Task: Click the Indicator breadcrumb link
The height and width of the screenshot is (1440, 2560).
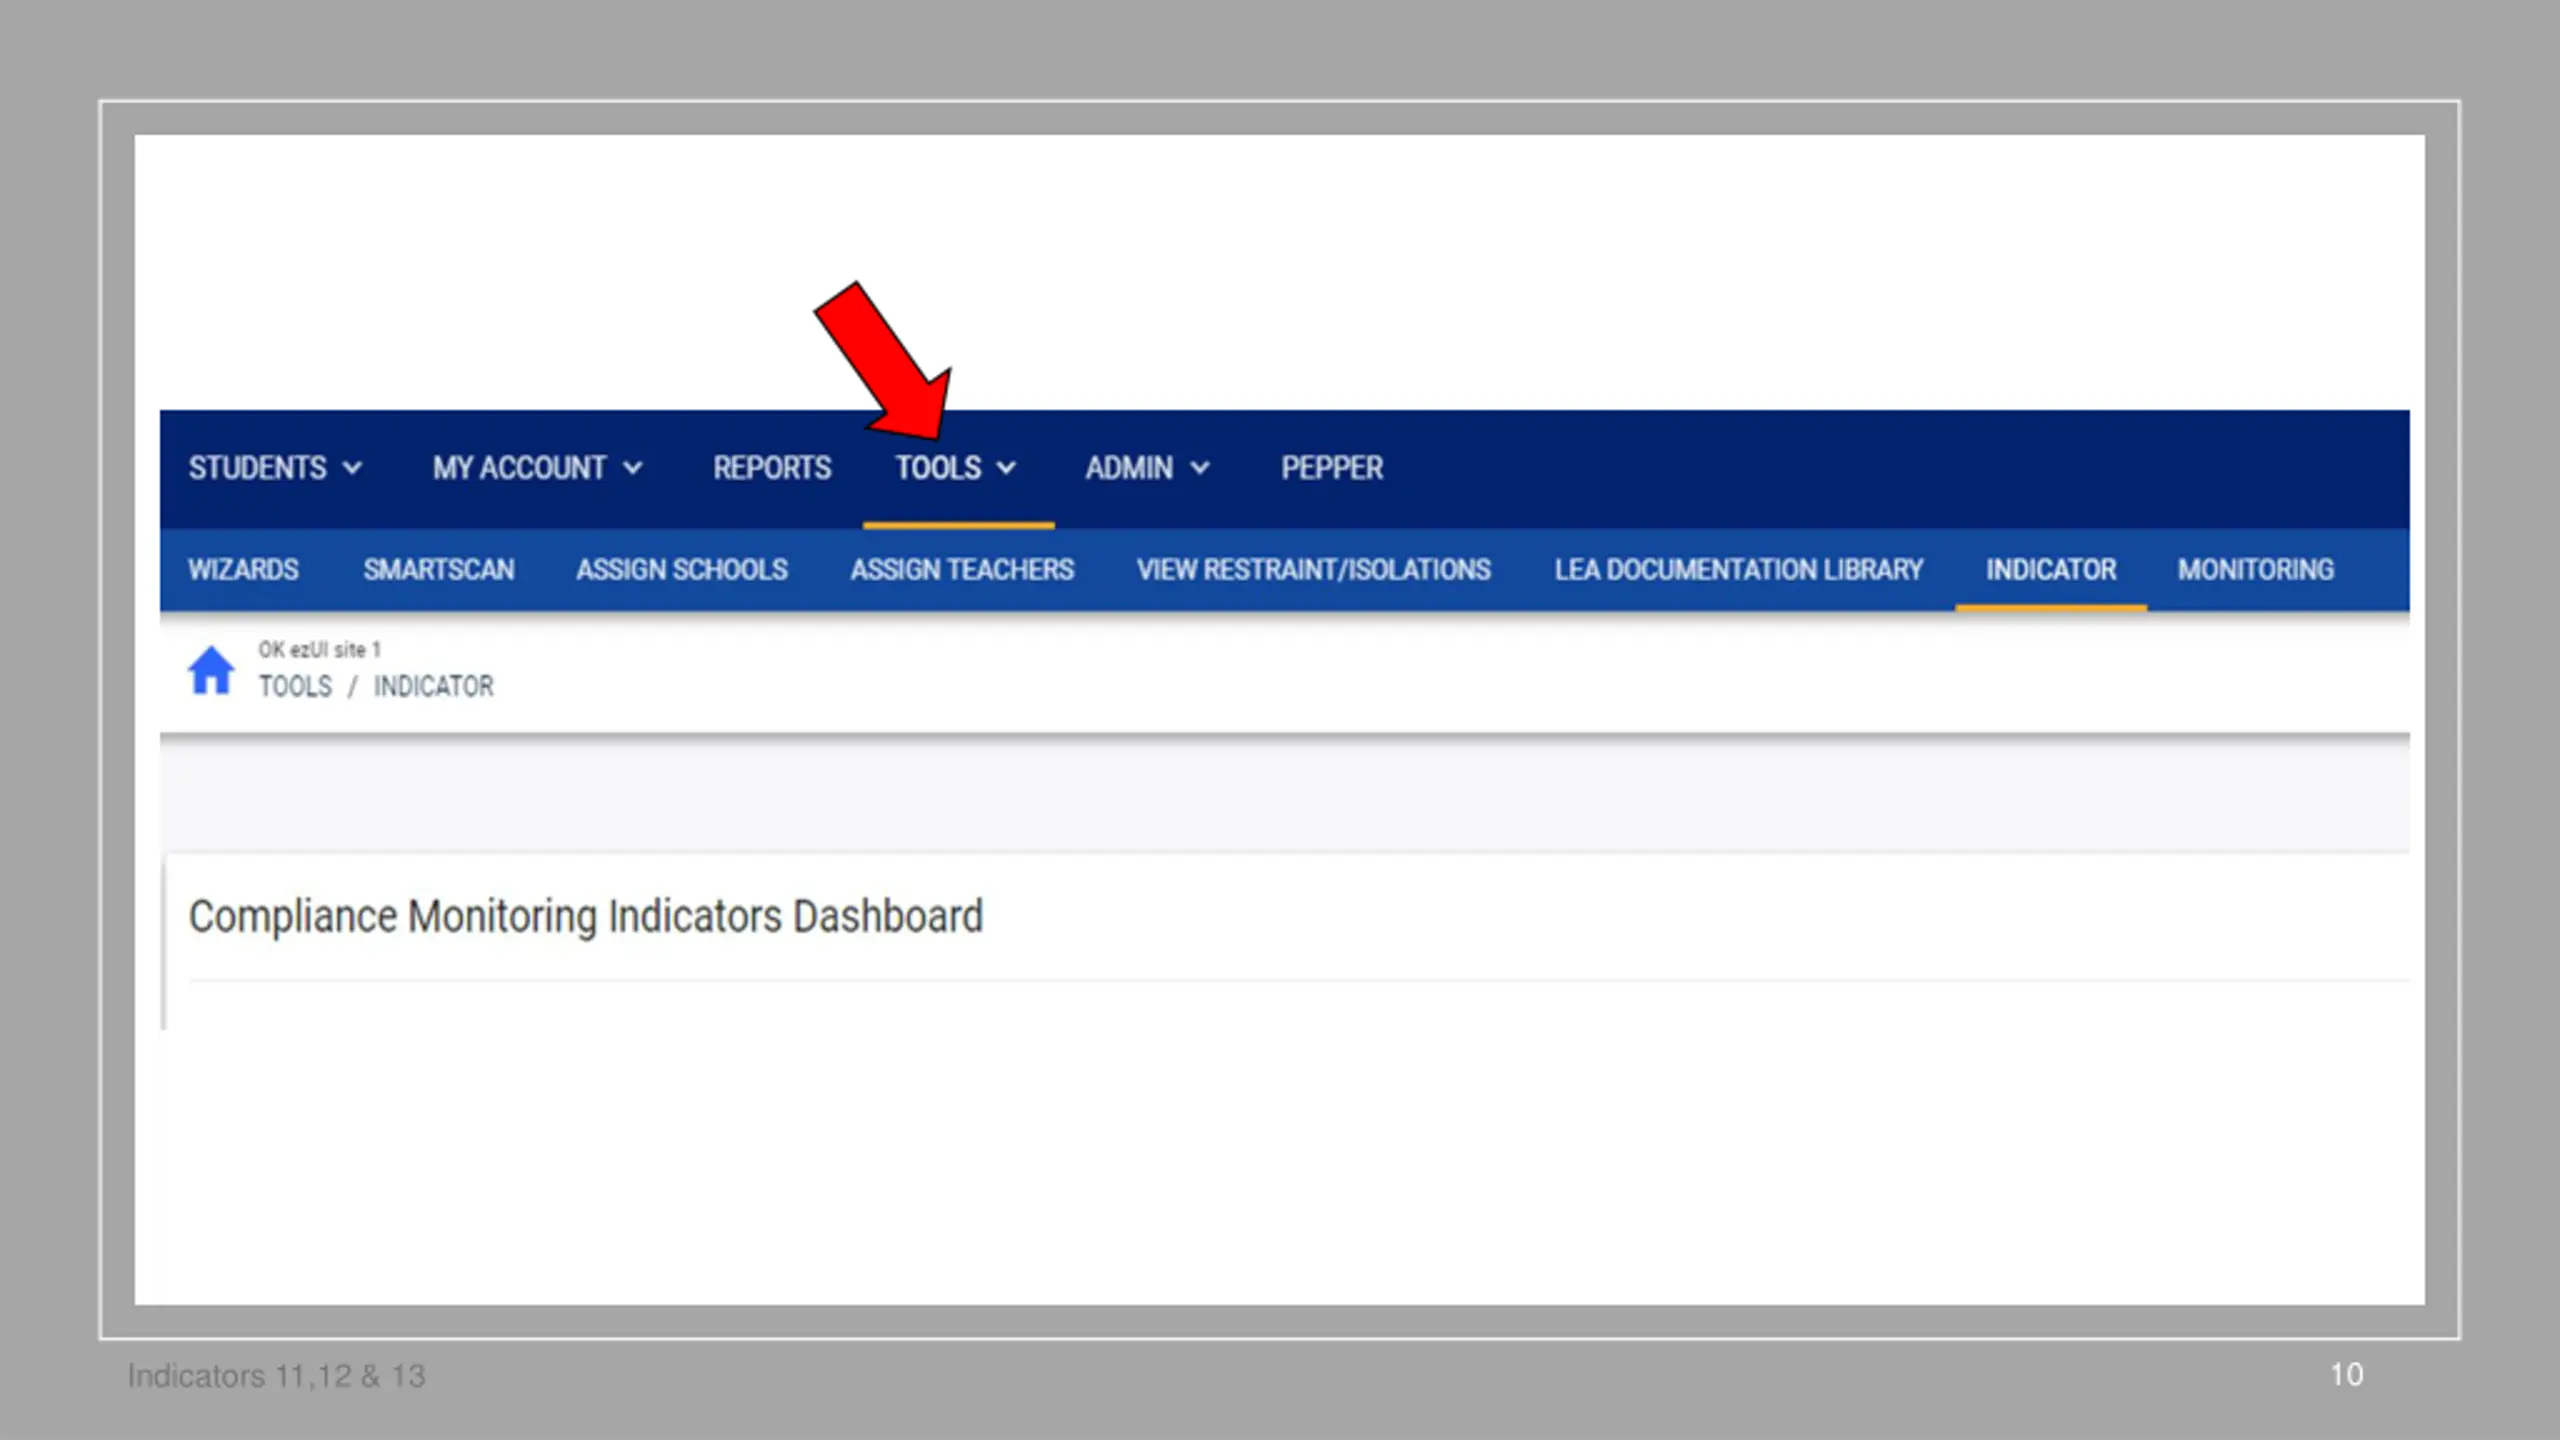Action: 434,686
